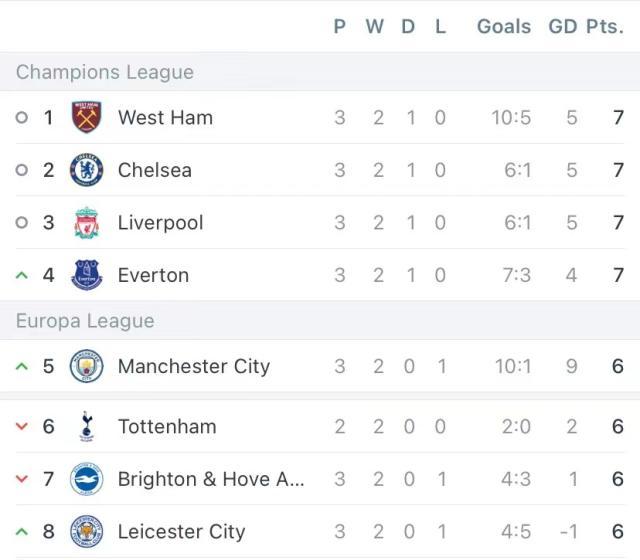Open the West Ham team name
The image size is (640, 560).
click(165, 117)
